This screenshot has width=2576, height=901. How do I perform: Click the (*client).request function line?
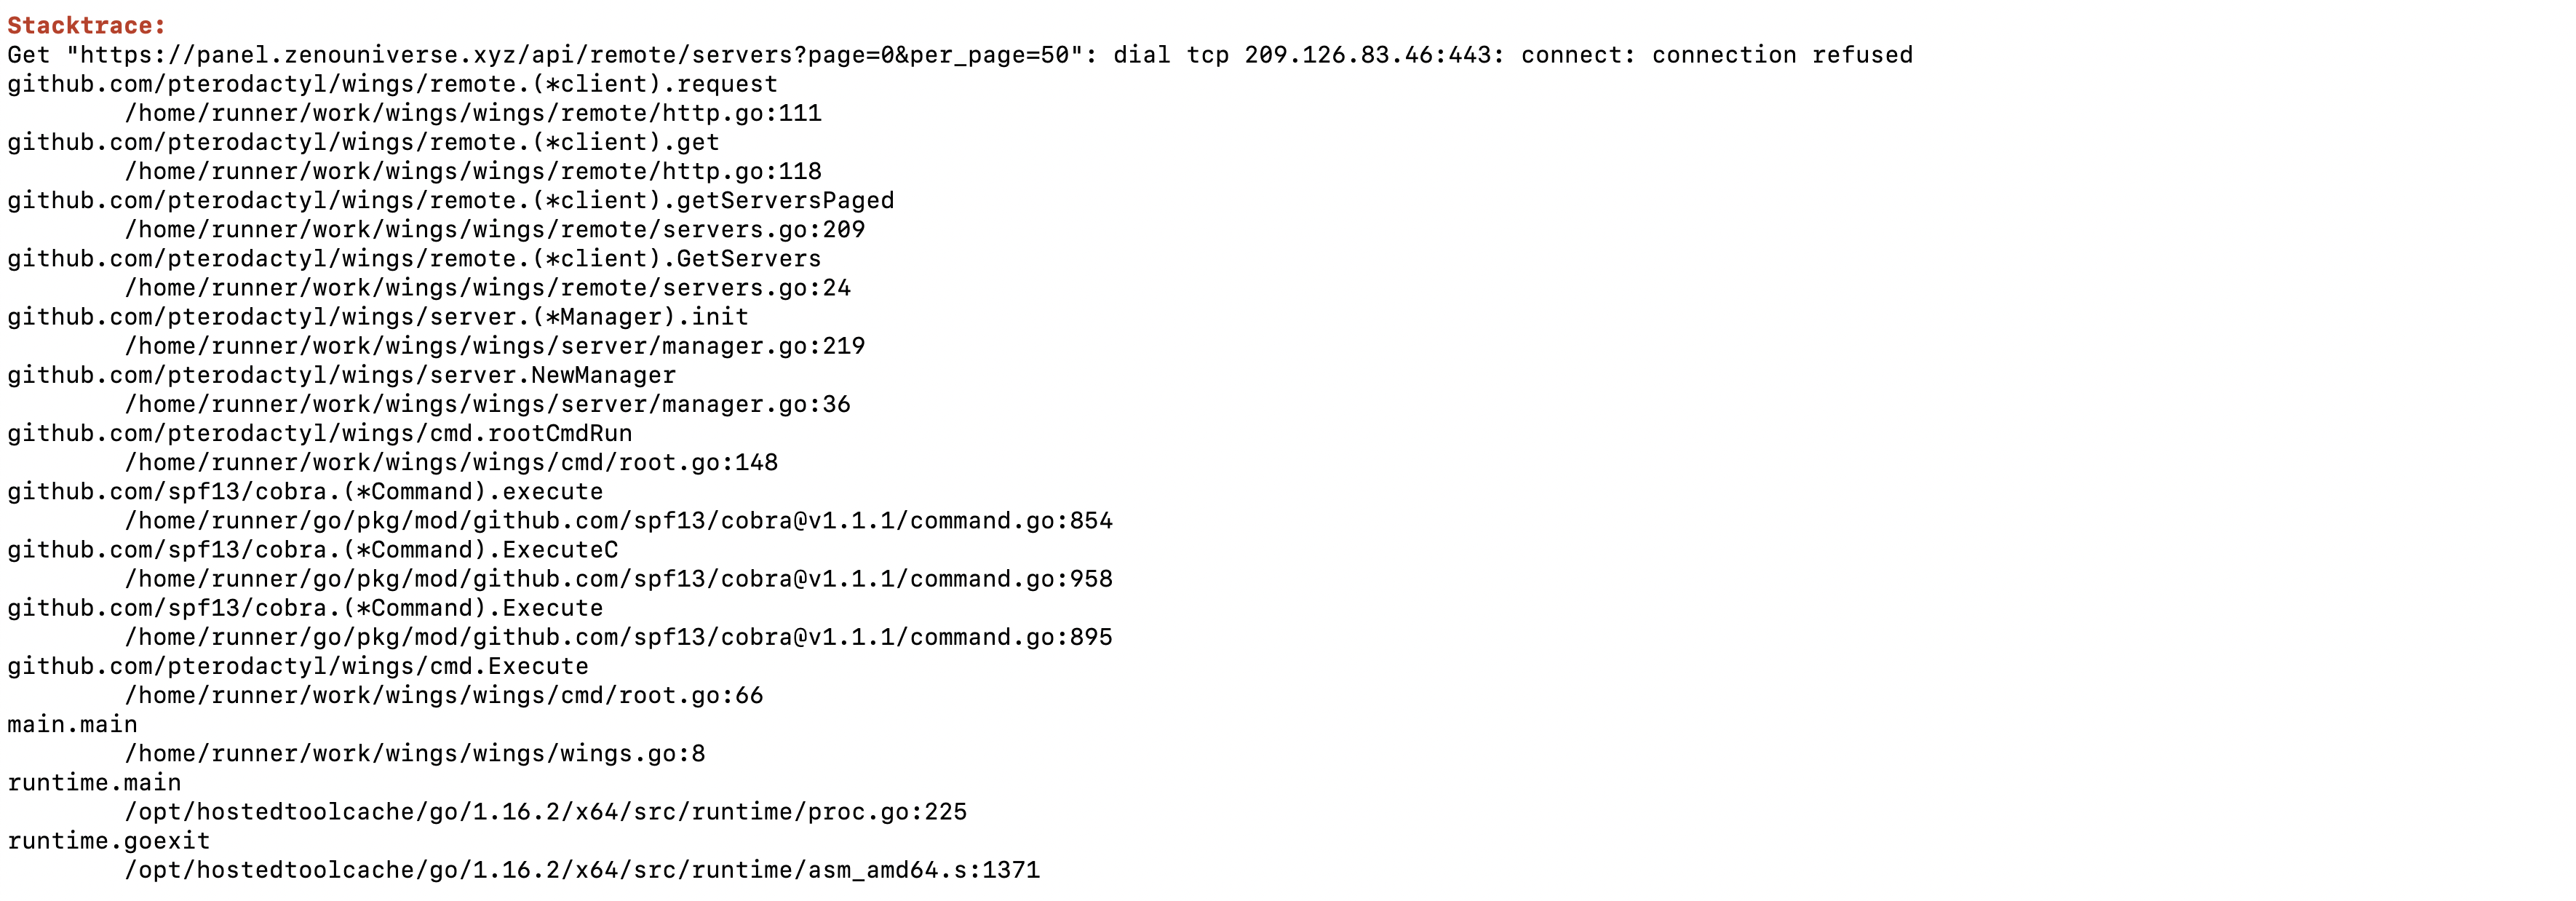[392, 84]
